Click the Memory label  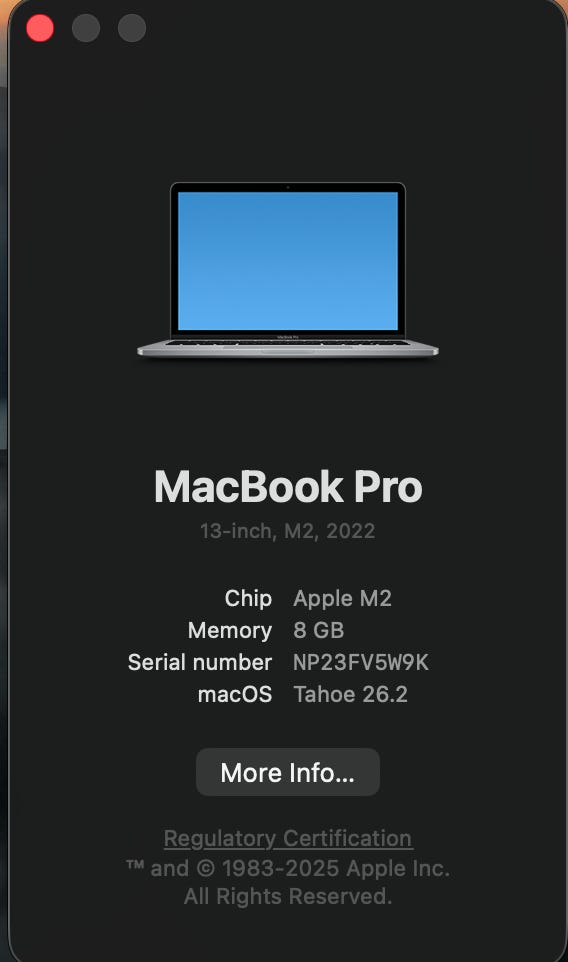(230, 630)
